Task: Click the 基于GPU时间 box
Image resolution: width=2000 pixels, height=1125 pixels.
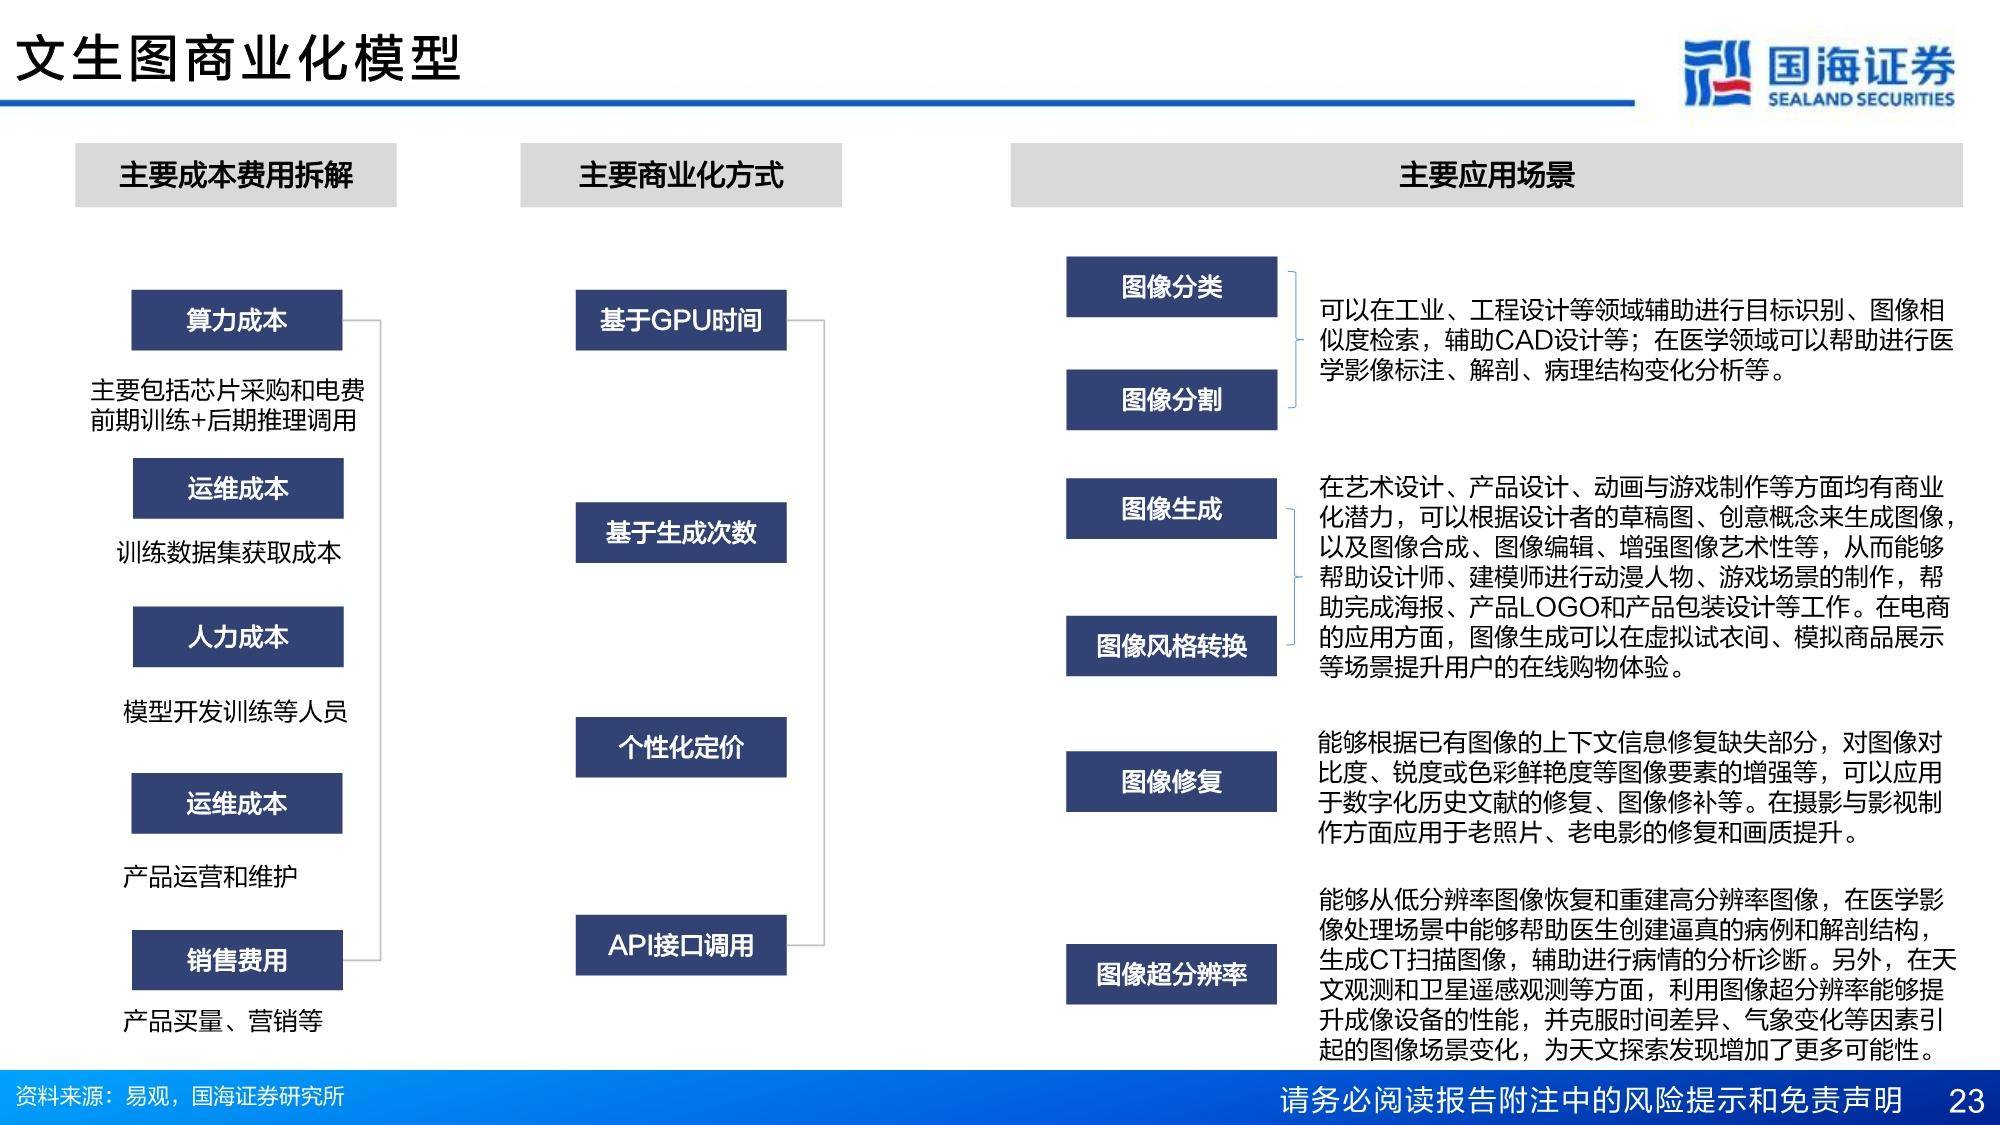Action: (x=681, y=320)
